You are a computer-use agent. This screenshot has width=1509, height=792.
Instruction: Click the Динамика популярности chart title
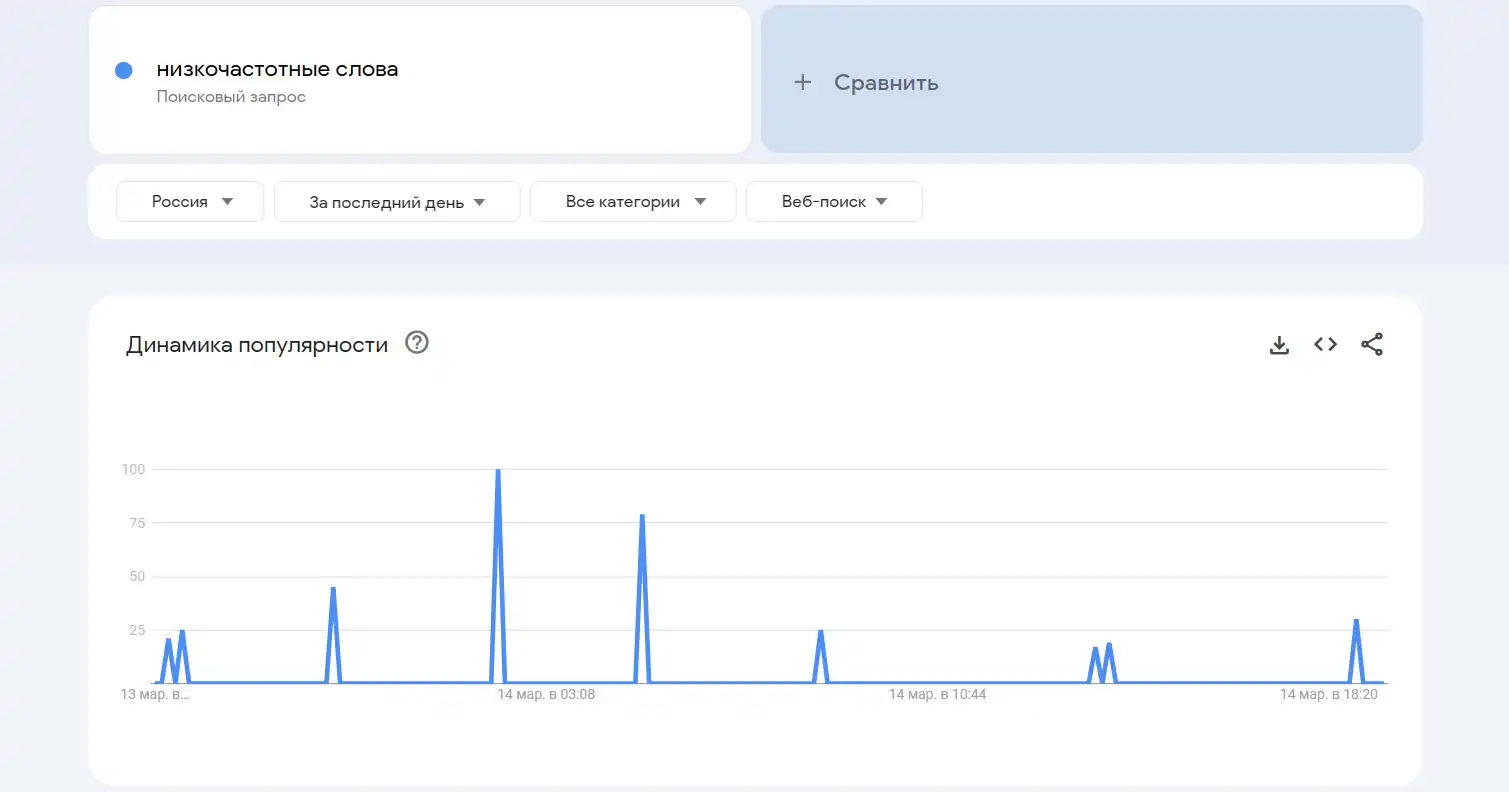[256, 344]
